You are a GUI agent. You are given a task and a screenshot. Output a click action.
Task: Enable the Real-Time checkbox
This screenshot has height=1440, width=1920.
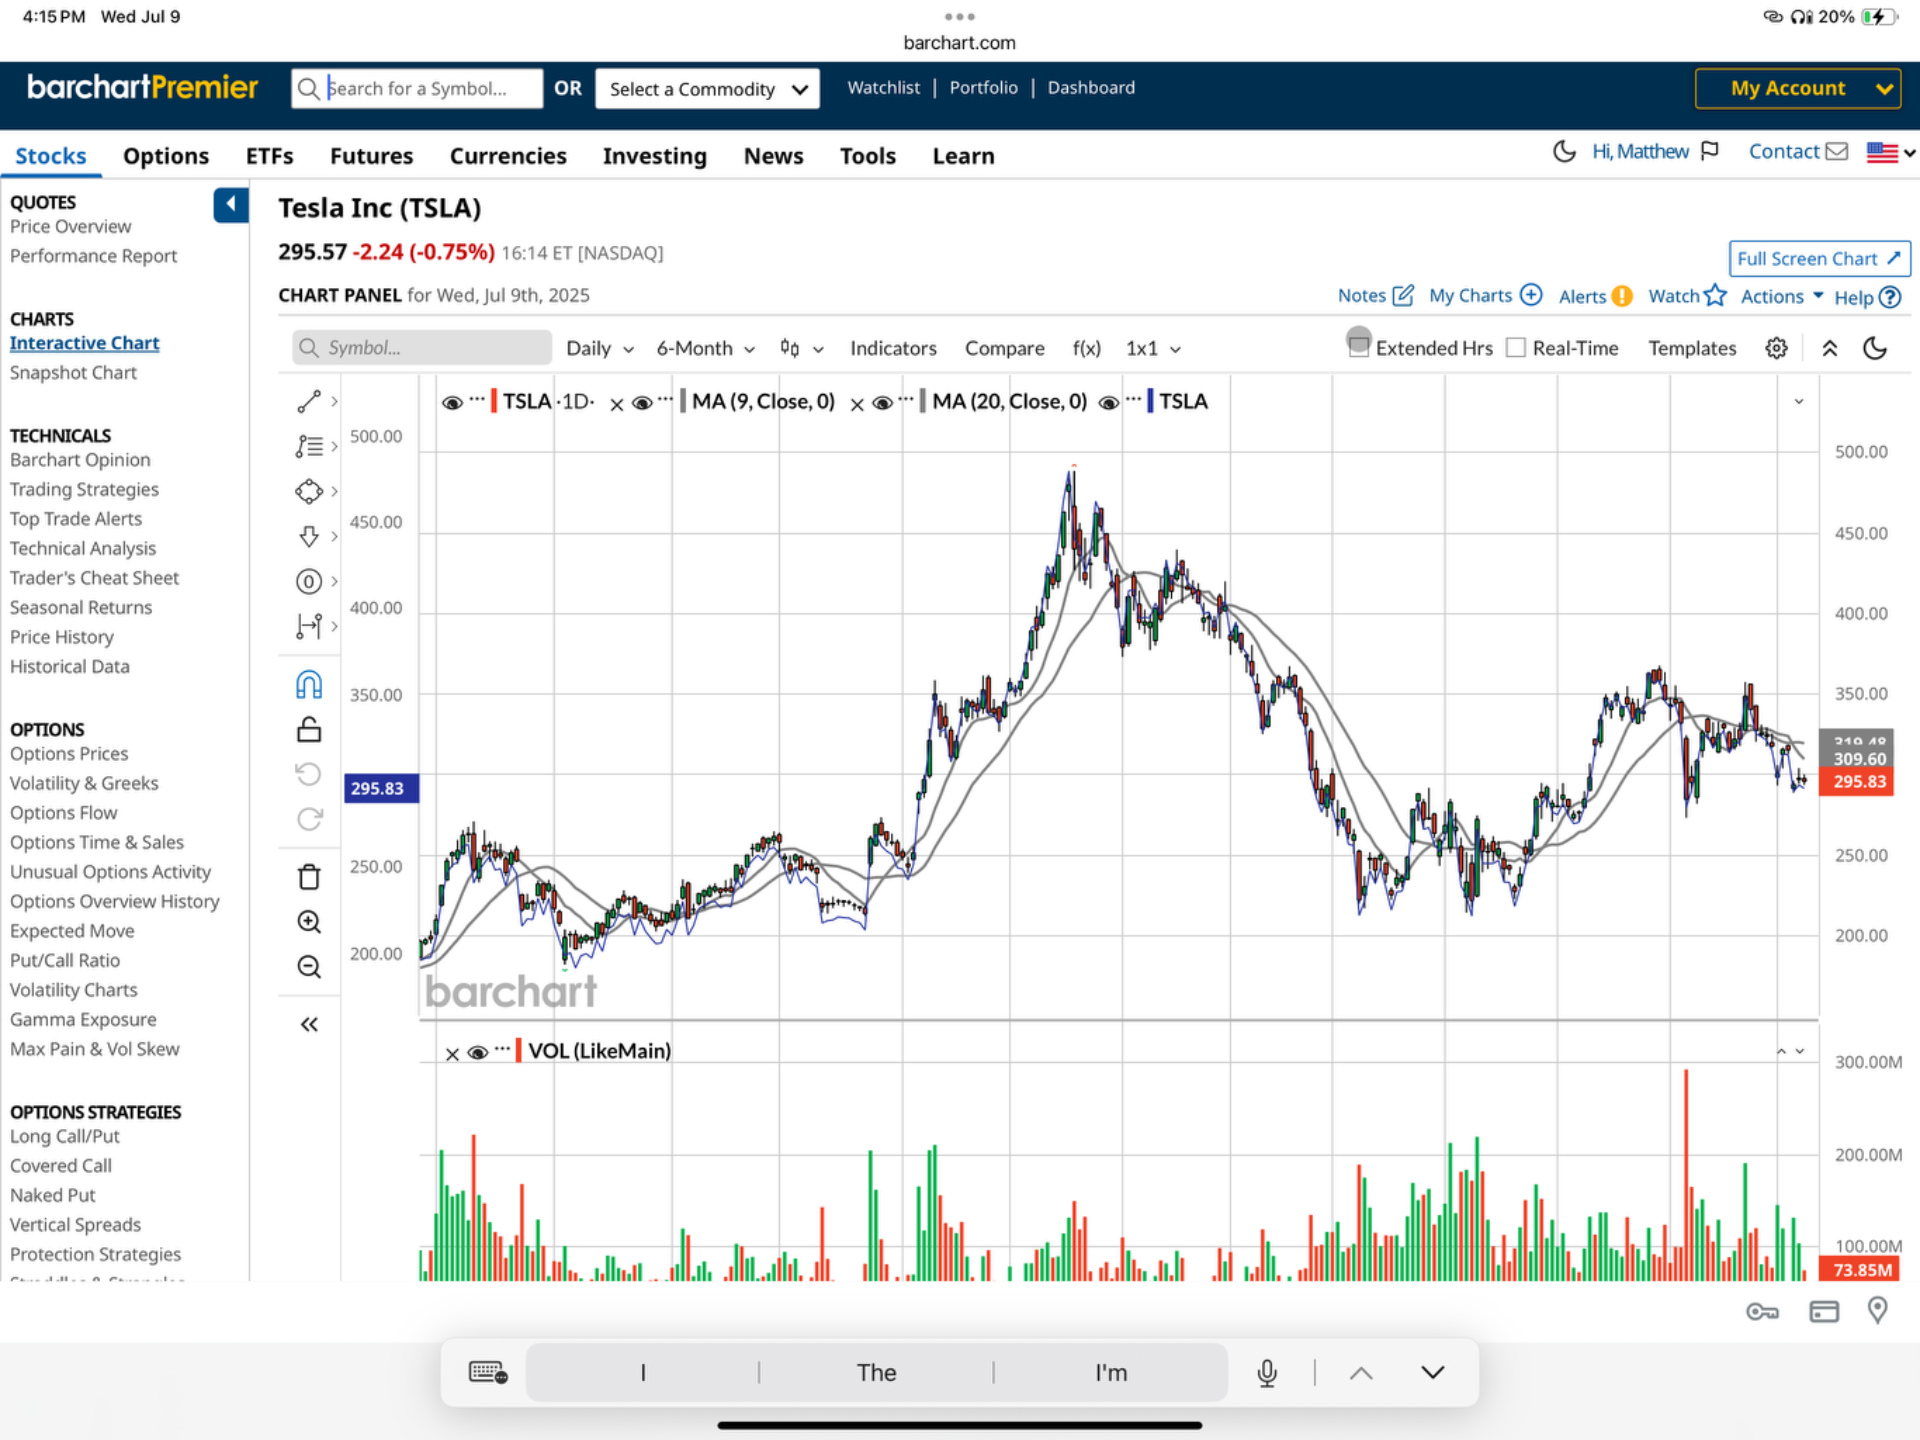pos(1516,348)
